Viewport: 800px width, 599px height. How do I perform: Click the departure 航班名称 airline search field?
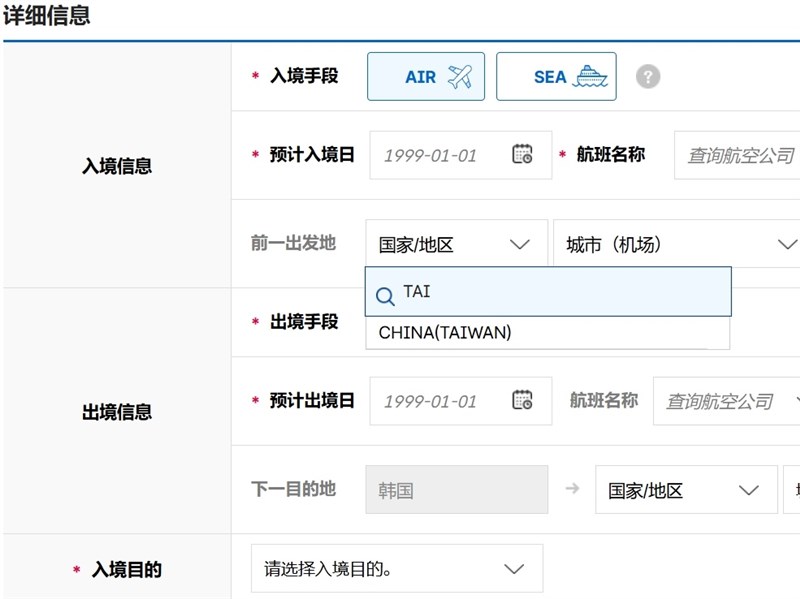[x=725, y=401]
